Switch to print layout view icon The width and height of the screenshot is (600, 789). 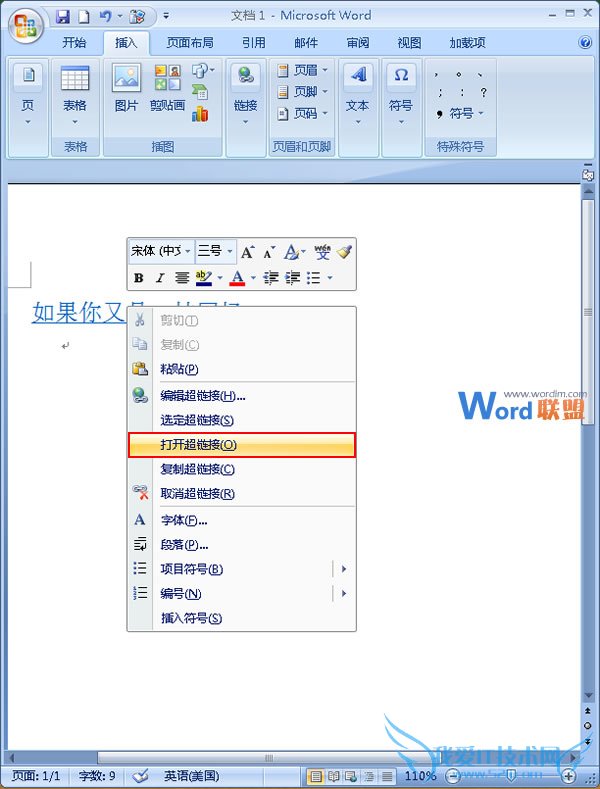(316, 776)
